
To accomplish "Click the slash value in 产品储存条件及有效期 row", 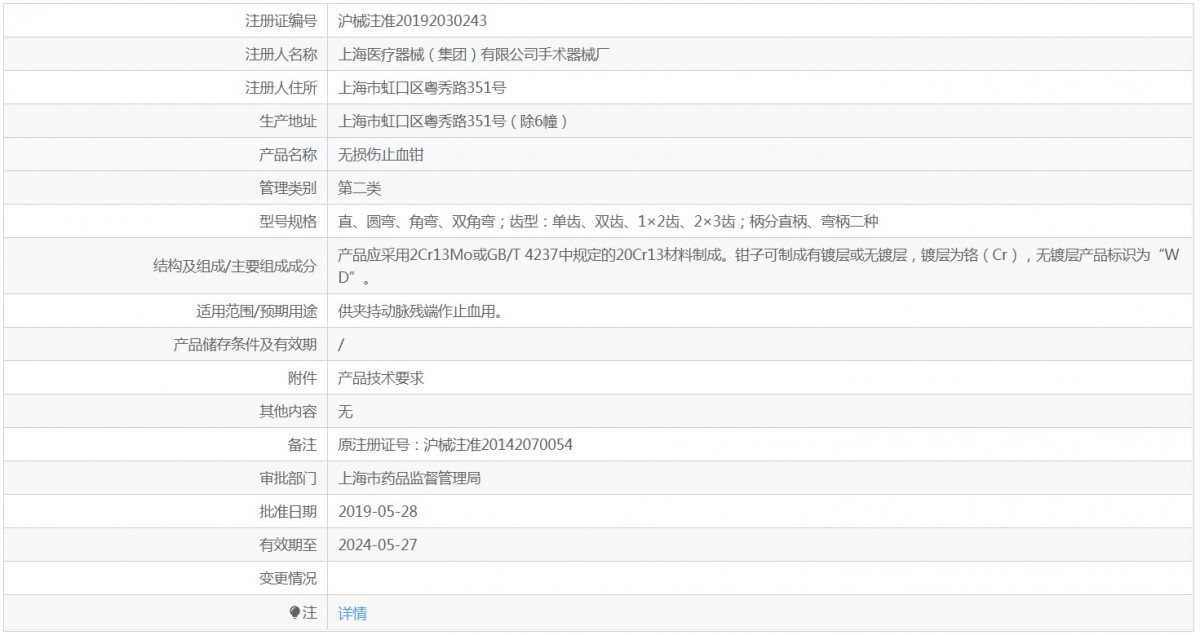I will pos(342,345).
